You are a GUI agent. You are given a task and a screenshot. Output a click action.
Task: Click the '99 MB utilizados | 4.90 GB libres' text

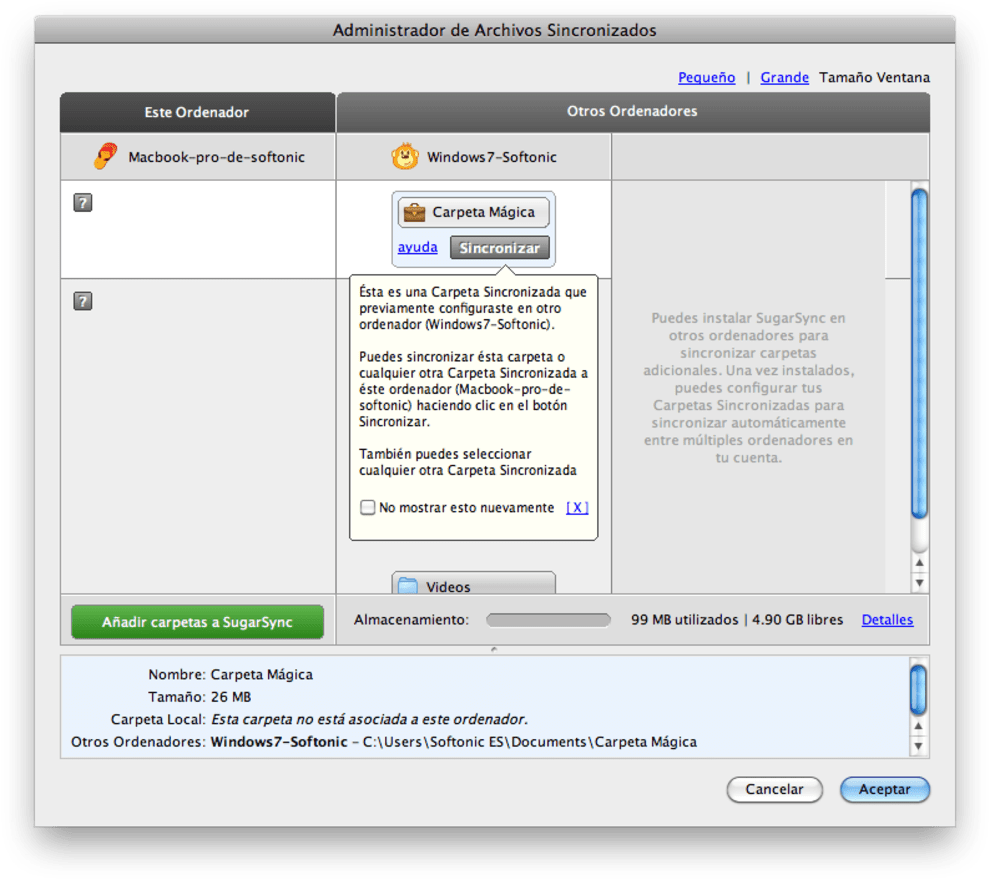point(737,620)
